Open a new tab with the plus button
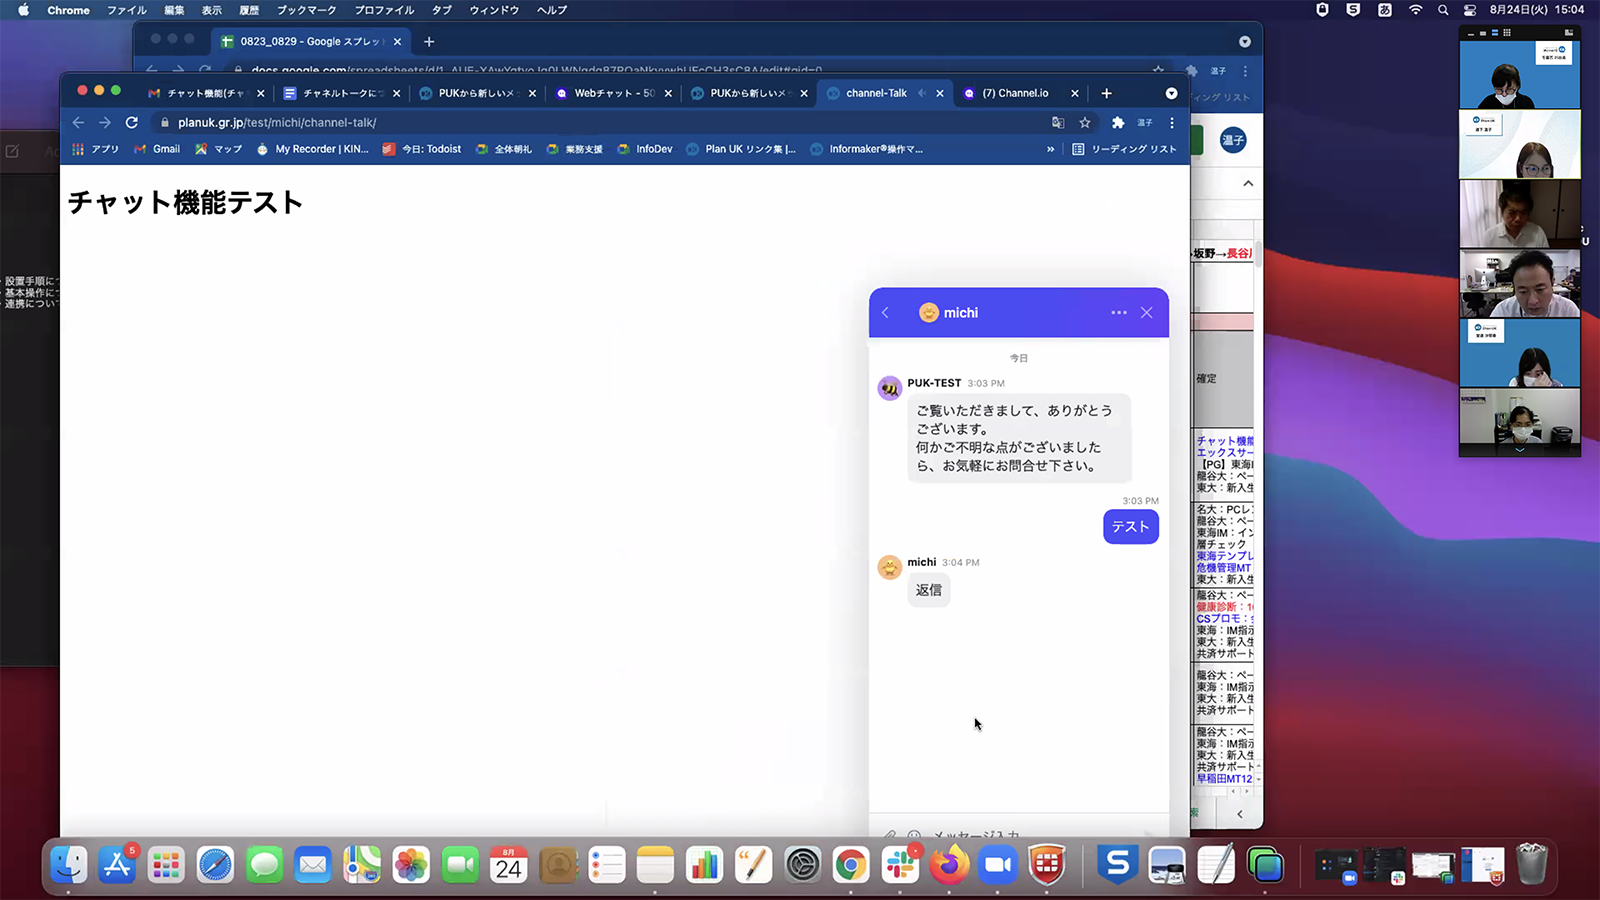This screenshot has height=900, width=1600. click(1106, 93)
